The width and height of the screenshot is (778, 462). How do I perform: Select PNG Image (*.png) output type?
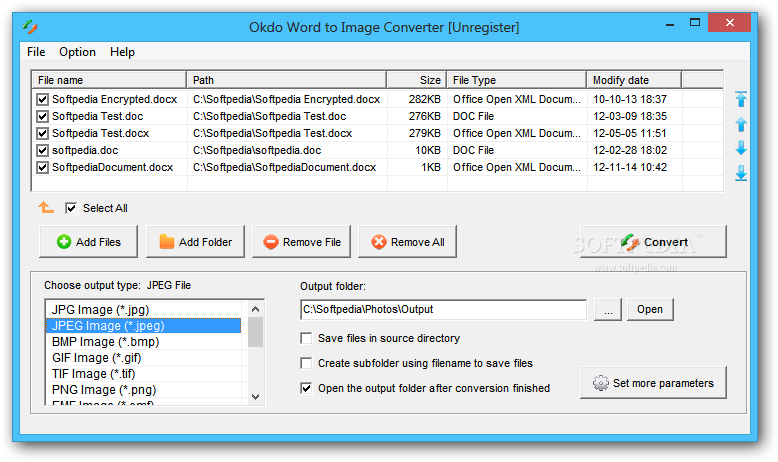(144, 390)
